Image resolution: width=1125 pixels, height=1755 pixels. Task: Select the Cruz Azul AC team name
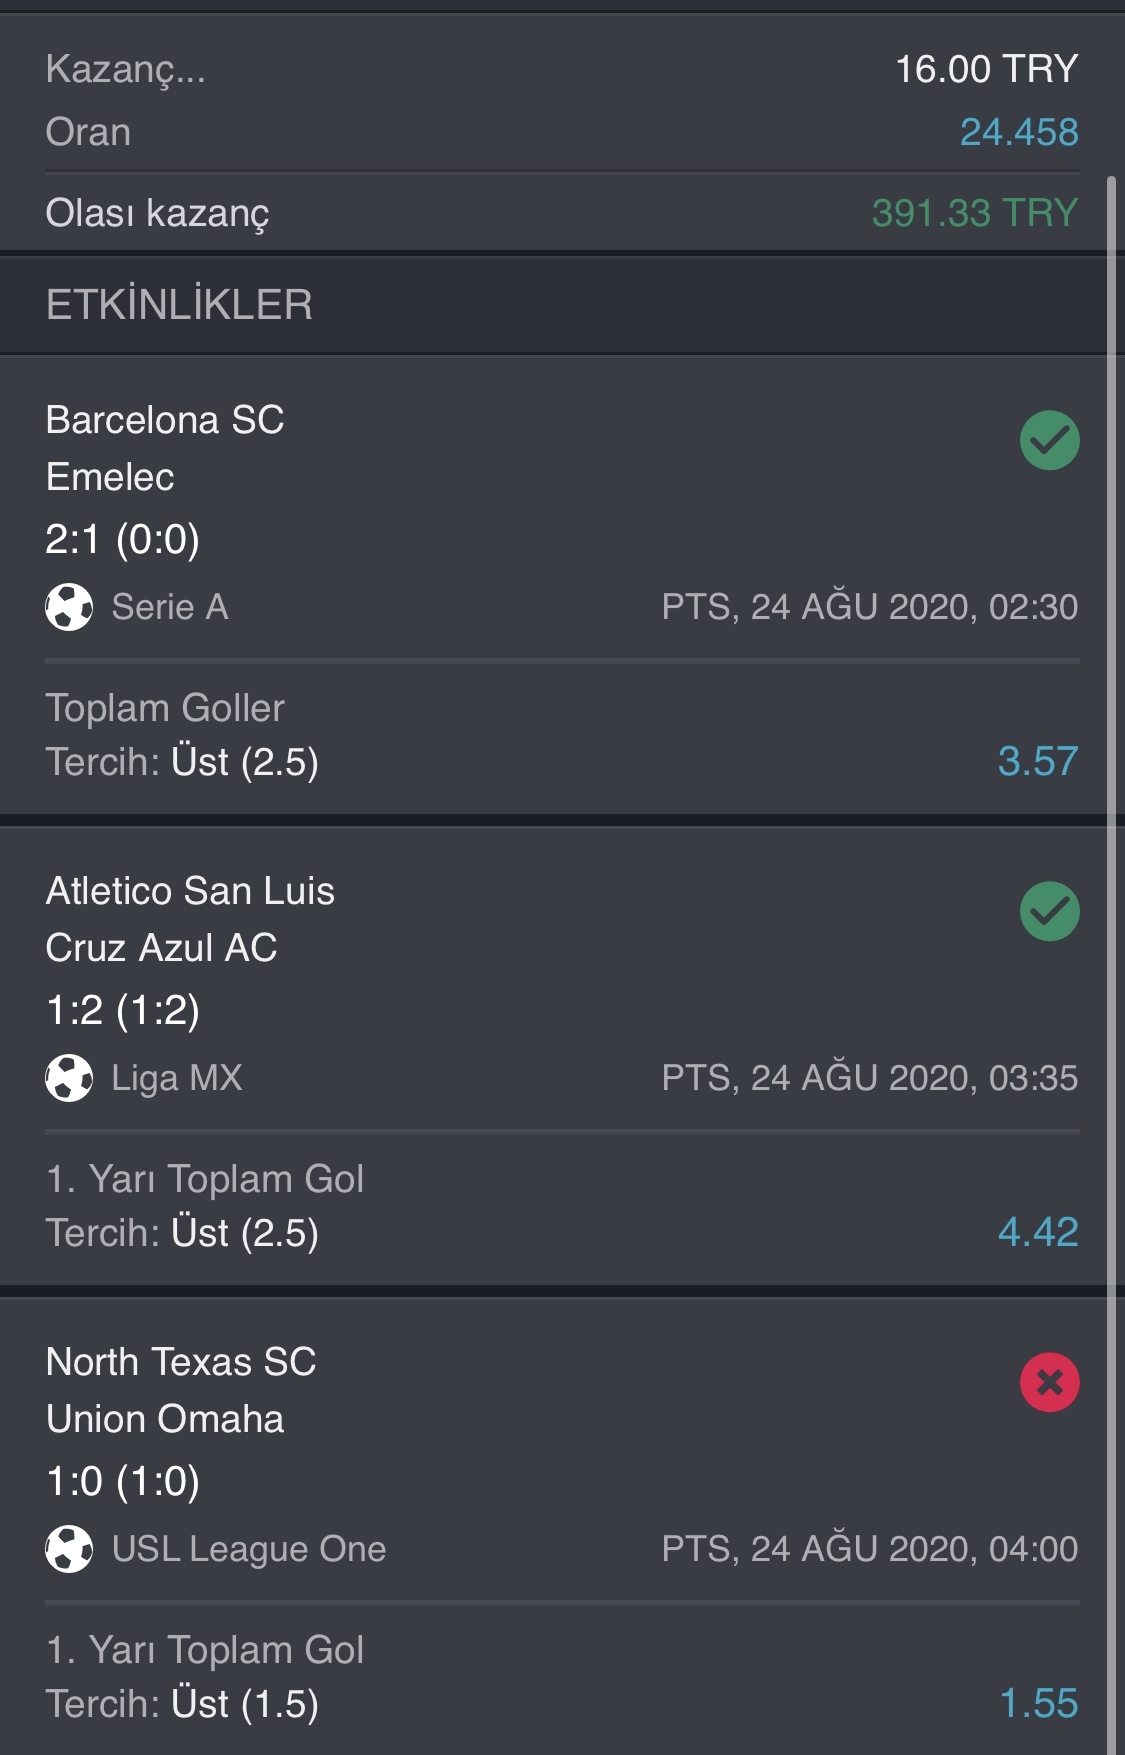point(162,948)
